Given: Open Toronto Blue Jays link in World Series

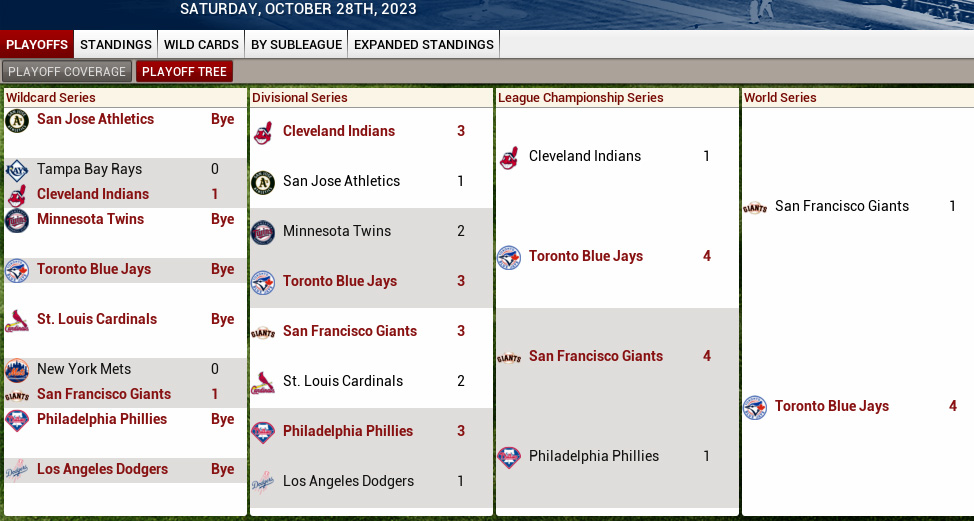Looking at the screenshot, I should point(832,406).
